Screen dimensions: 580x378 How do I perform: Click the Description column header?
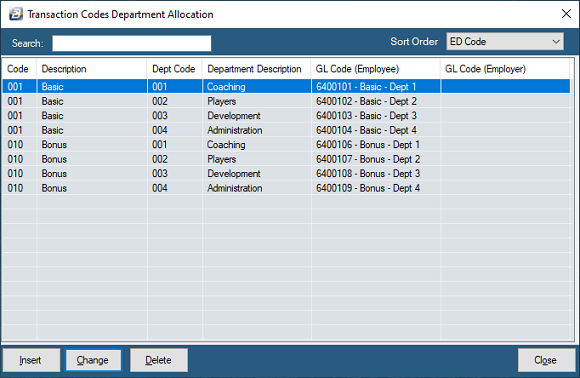tap(92, 69)
